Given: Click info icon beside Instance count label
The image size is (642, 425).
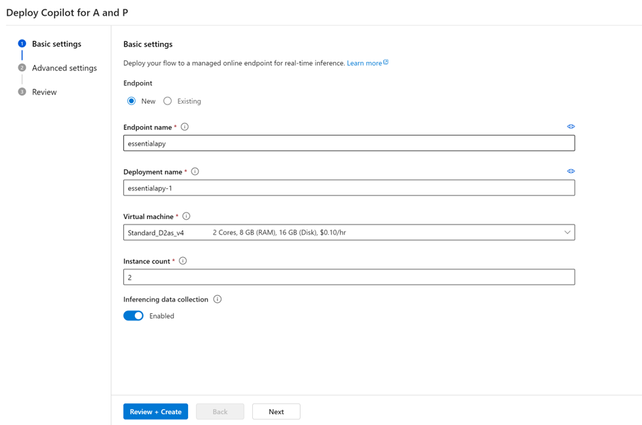Looking at the screenshot, I should tap(182, 261).
